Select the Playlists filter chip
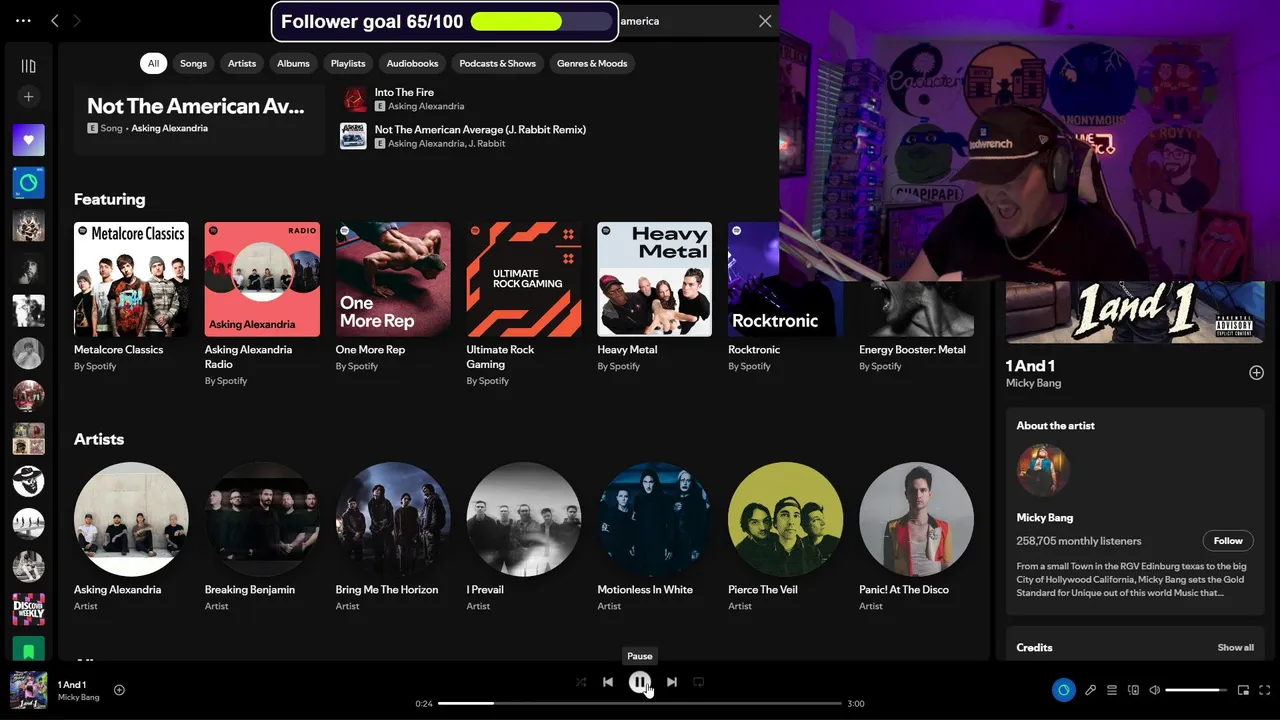 pyautogui.click(x=348, y=63)
